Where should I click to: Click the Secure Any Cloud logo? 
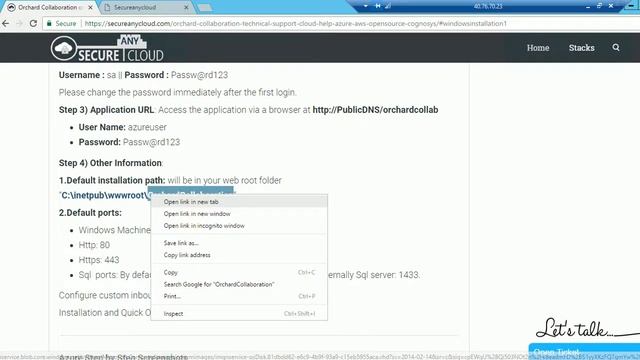(x=107, y=48)
